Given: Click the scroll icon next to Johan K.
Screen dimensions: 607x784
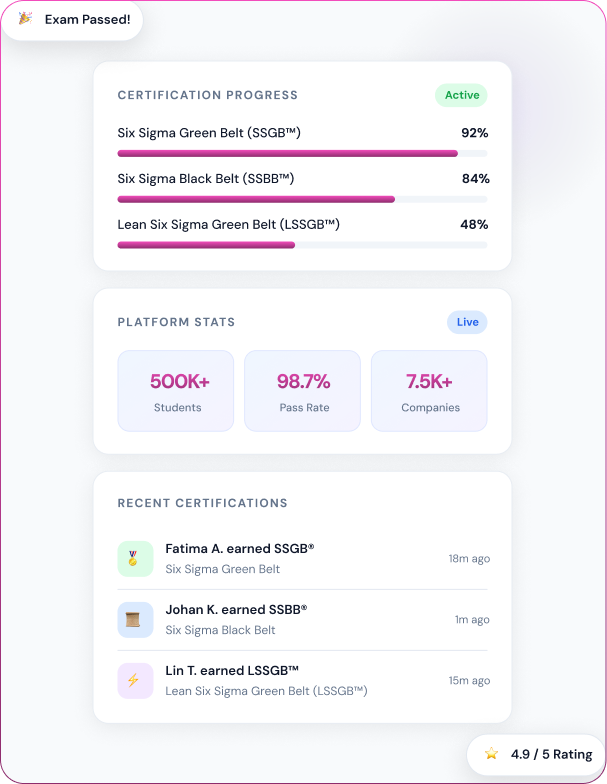Looking at the screenshot, I should point(135,620).
